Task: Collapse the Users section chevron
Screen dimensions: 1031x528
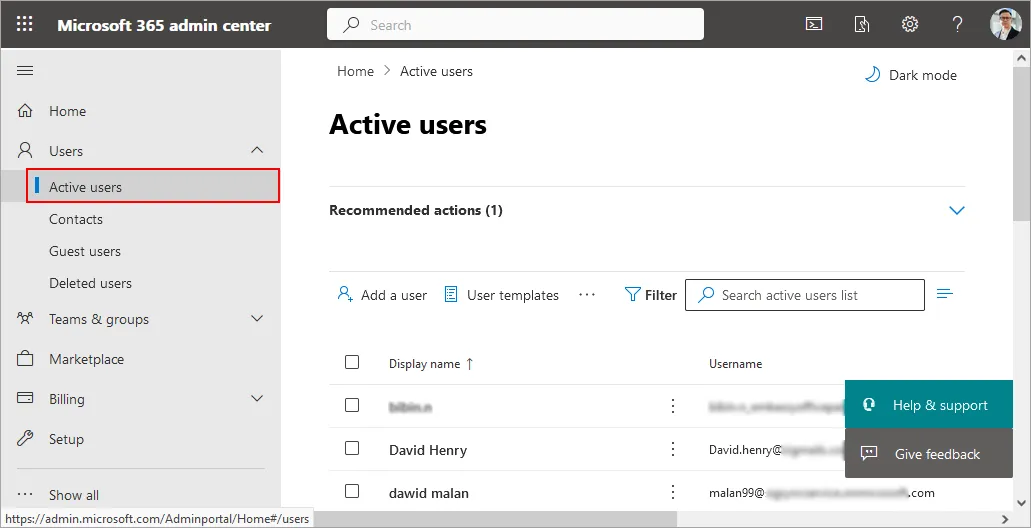Action: point(257,150)
